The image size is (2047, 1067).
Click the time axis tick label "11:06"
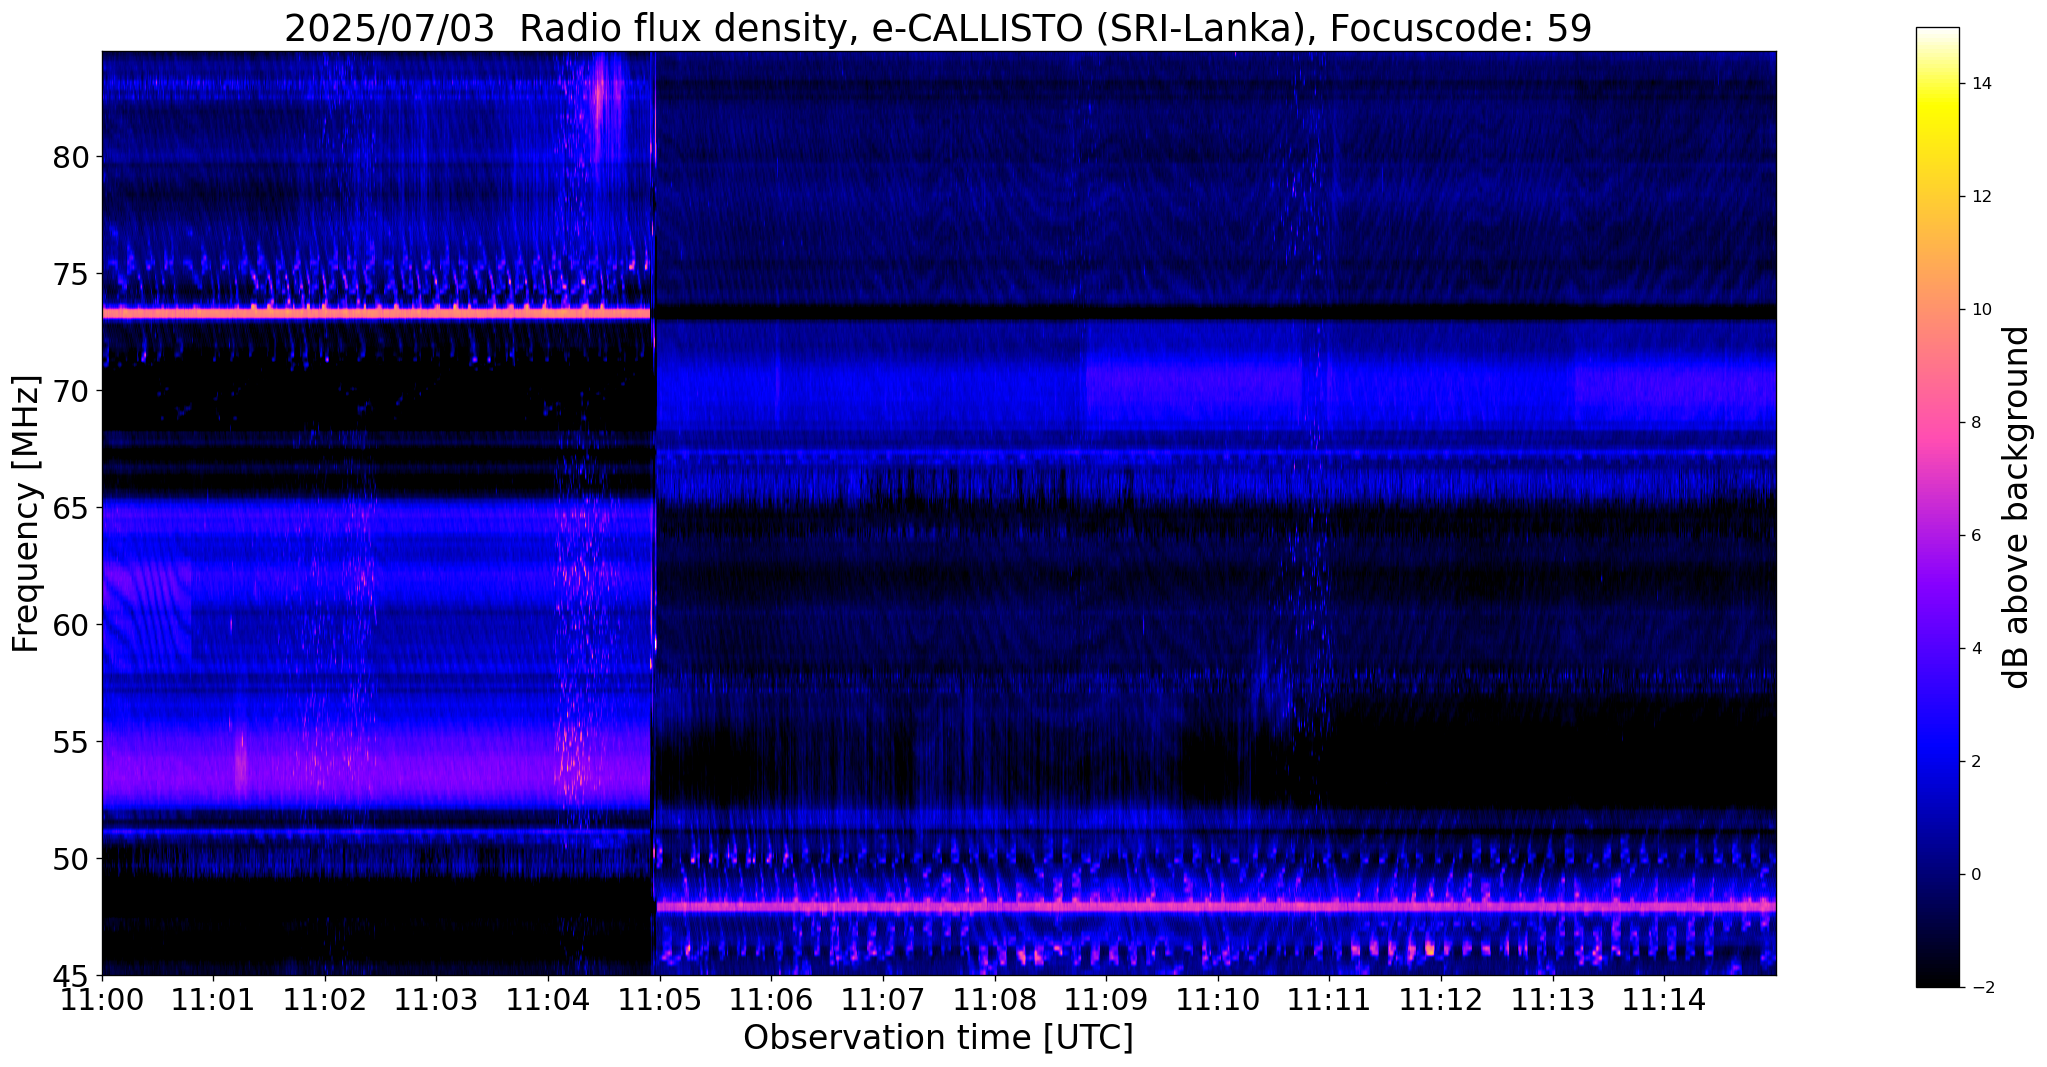coord(771,1000)
